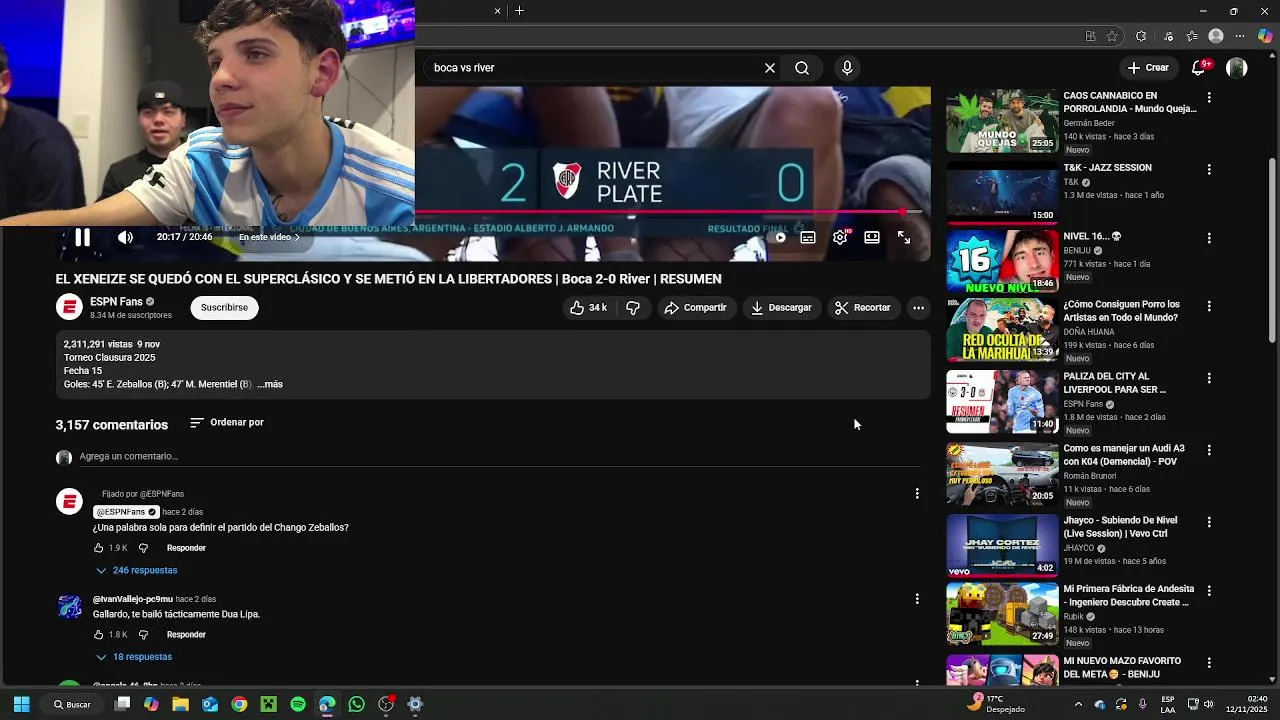The width and height of the screenshot is (1280, 720).
Task: Click the Recortar button
Action: 862,308
